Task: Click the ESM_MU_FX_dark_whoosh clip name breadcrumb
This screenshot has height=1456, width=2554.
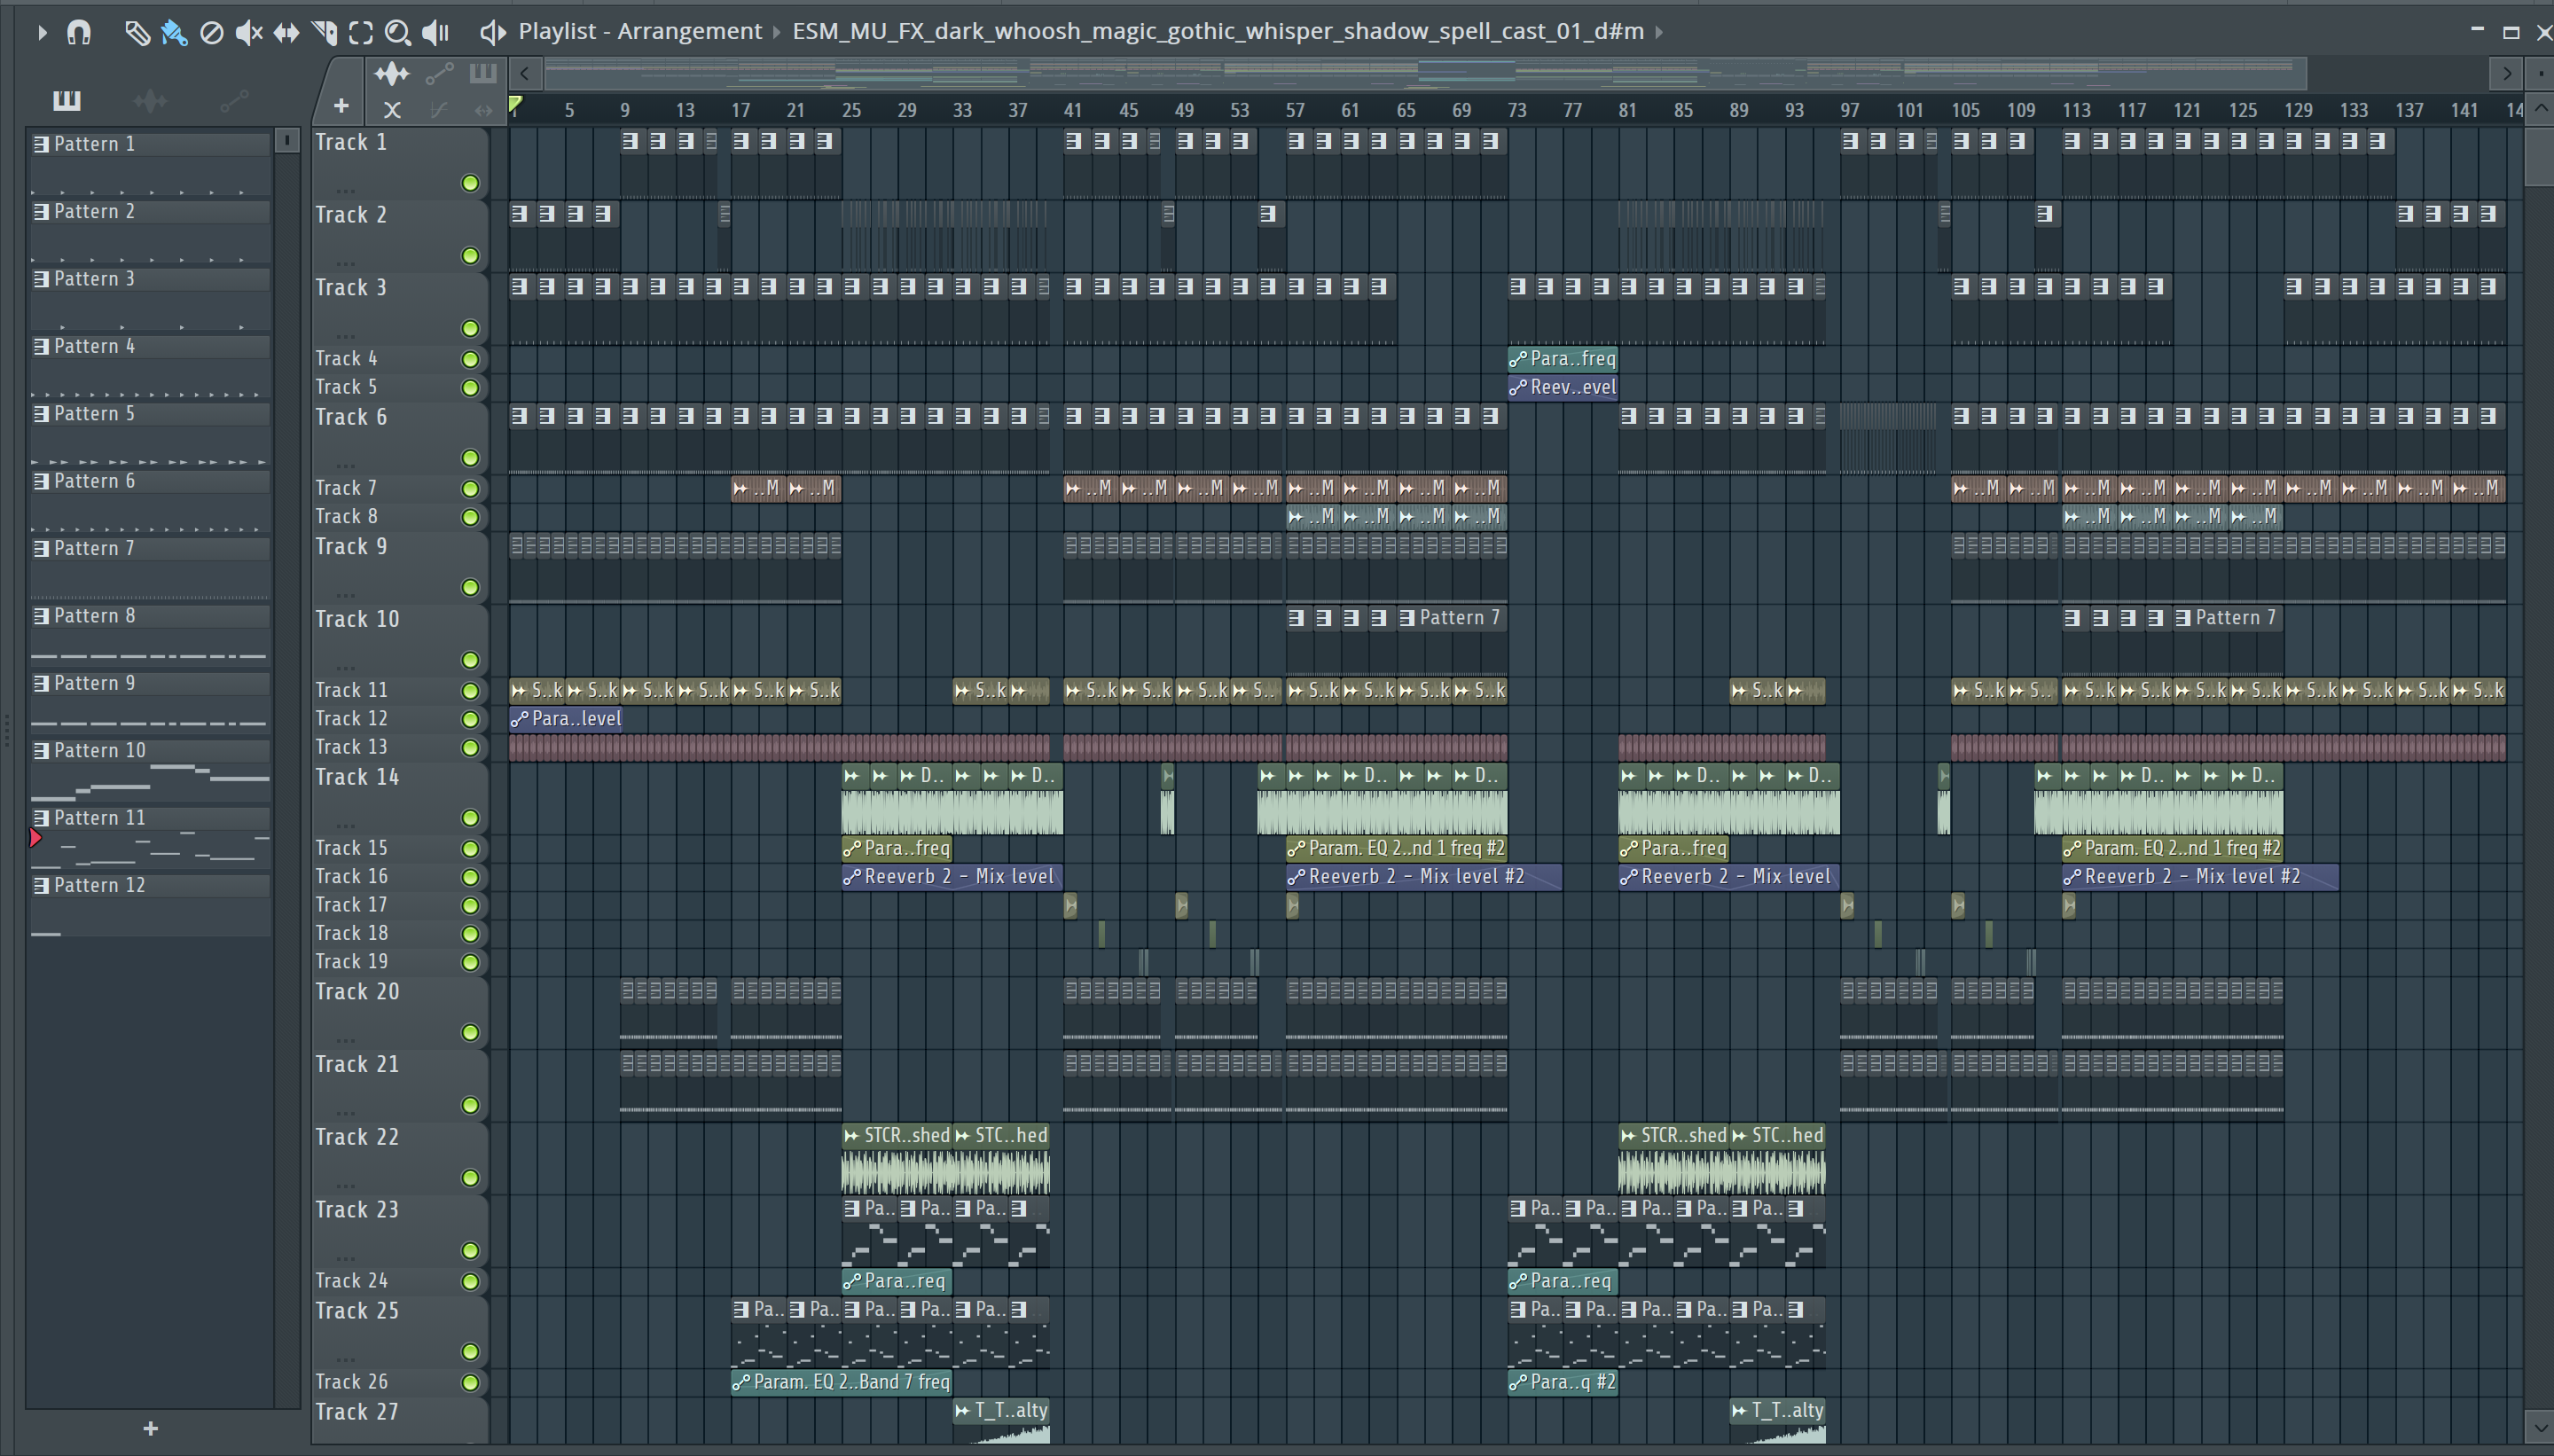Action: pos(1218,31)
